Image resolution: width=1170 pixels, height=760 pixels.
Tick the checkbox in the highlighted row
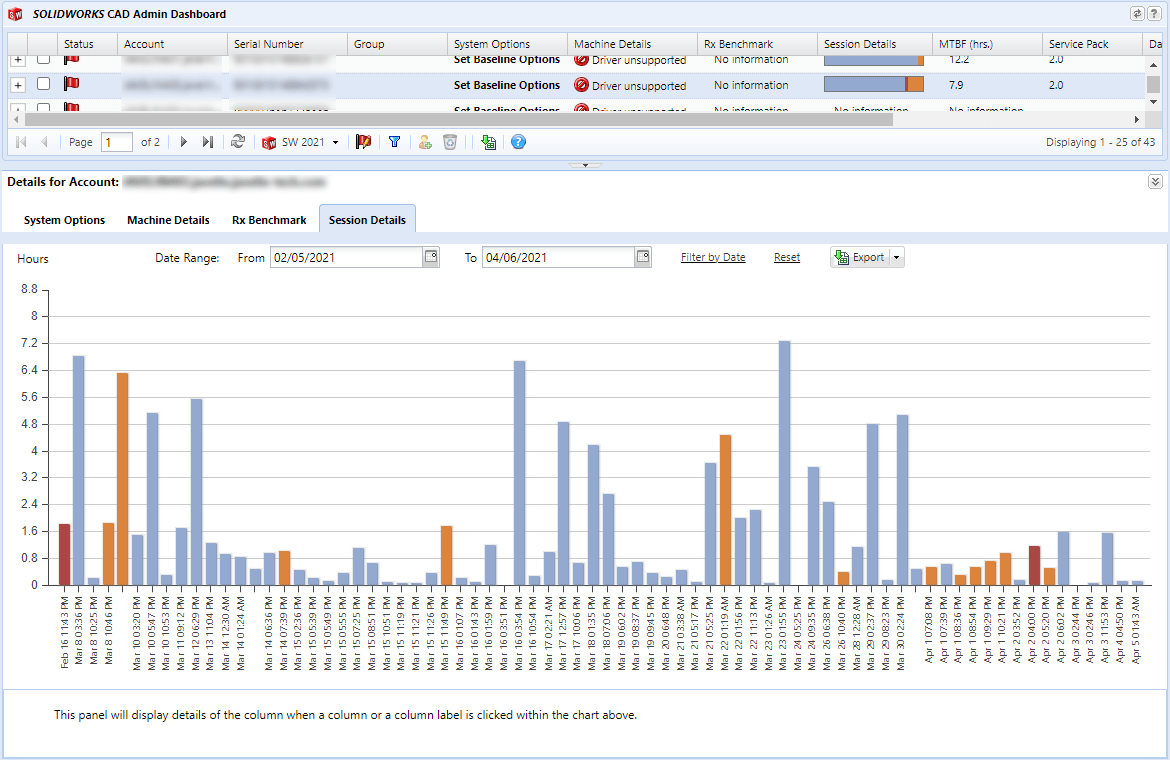pos(43,85)
